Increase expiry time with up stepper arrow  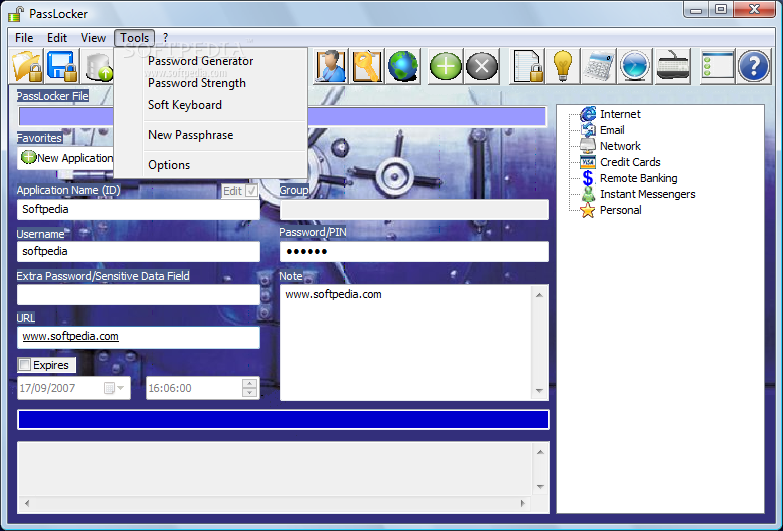[x=249, y=383]
